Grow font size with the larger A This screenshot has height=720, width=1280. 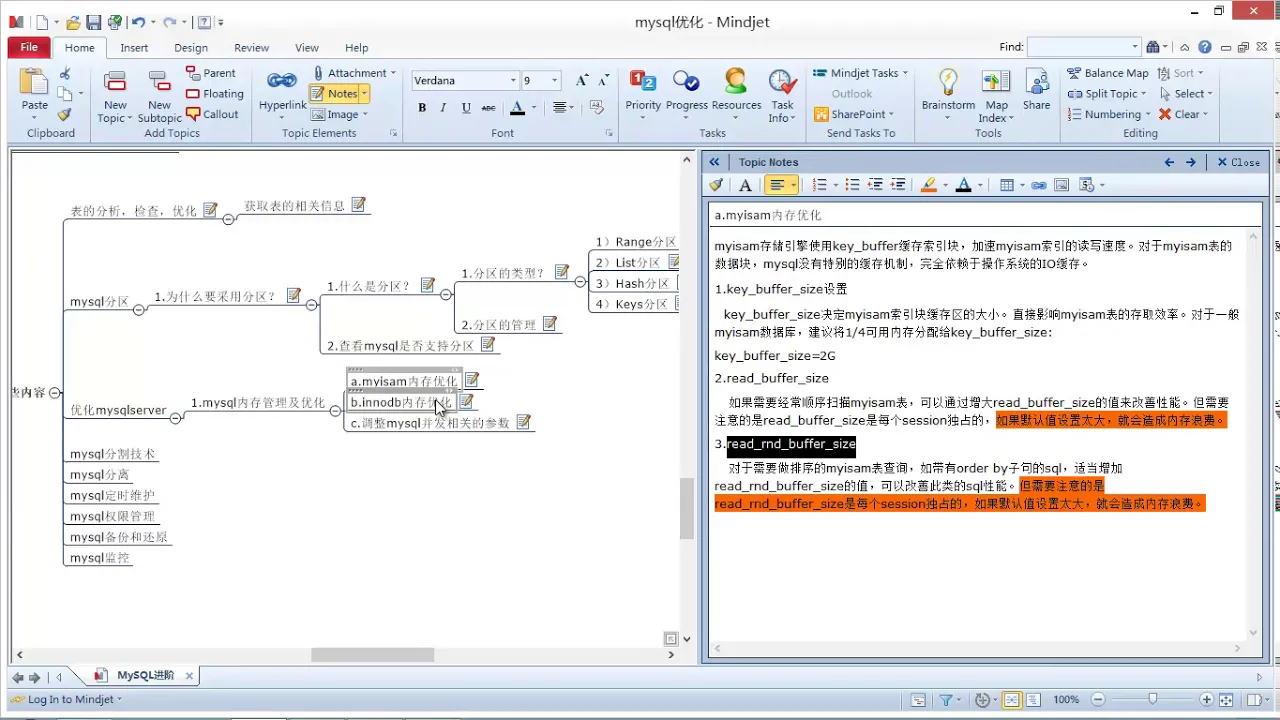[582, 80]
